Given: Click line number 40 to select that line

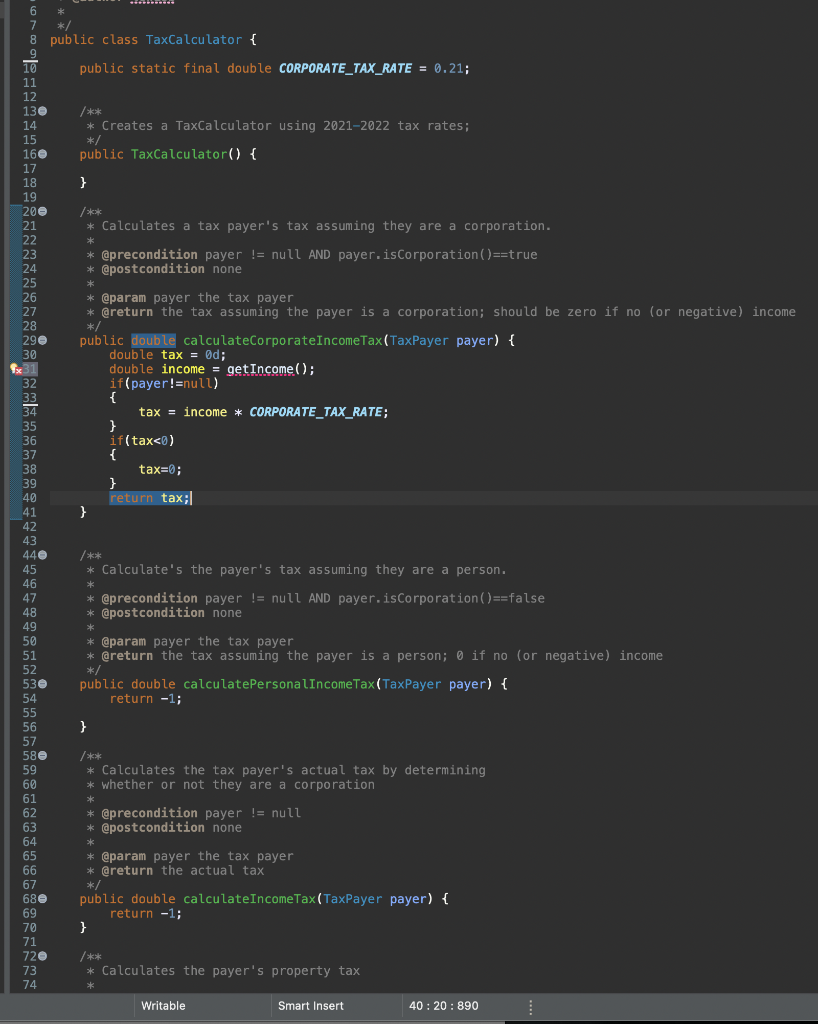Looking at the screenshot, I should click(31, 497).
